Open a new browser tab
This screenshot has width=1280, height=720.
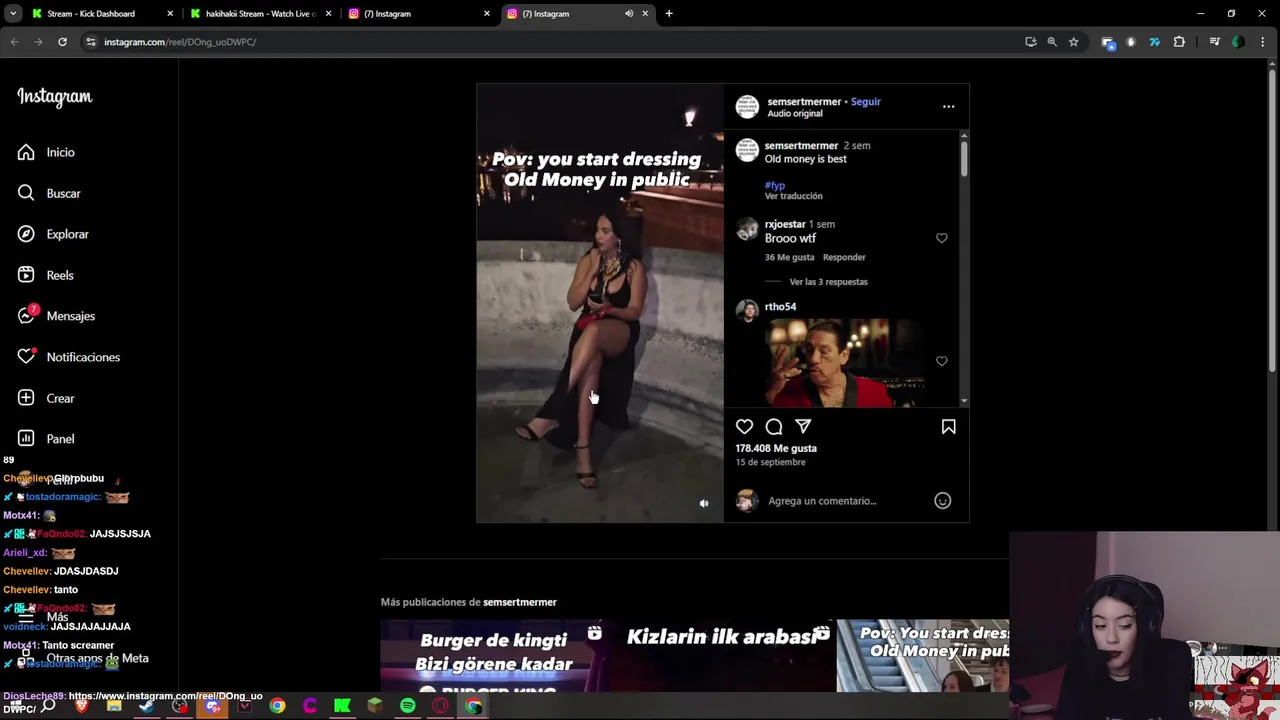point(669,14)
